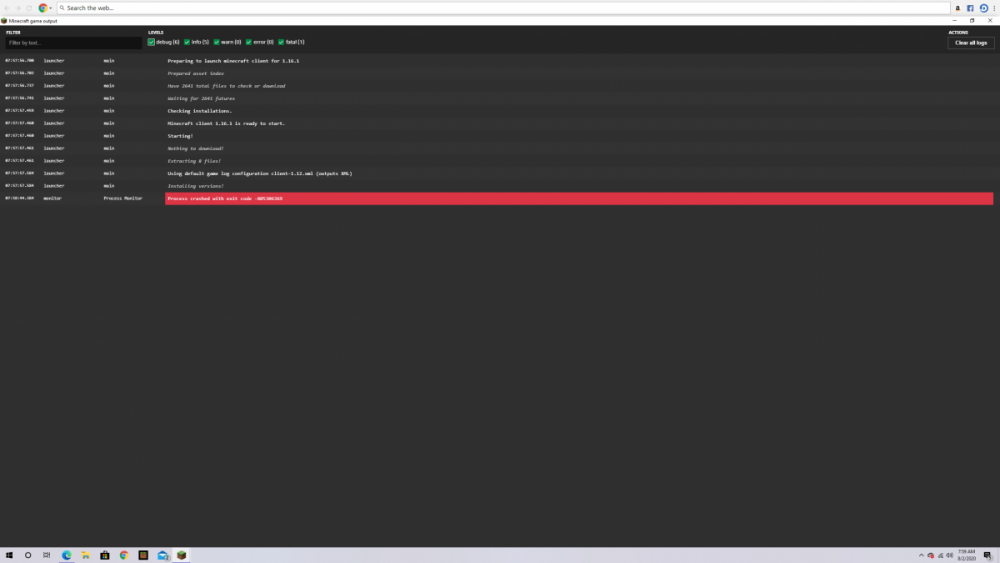Open the Mail app in the taskbar
The height and width of the screenshot is (563, 1000).
162,555
